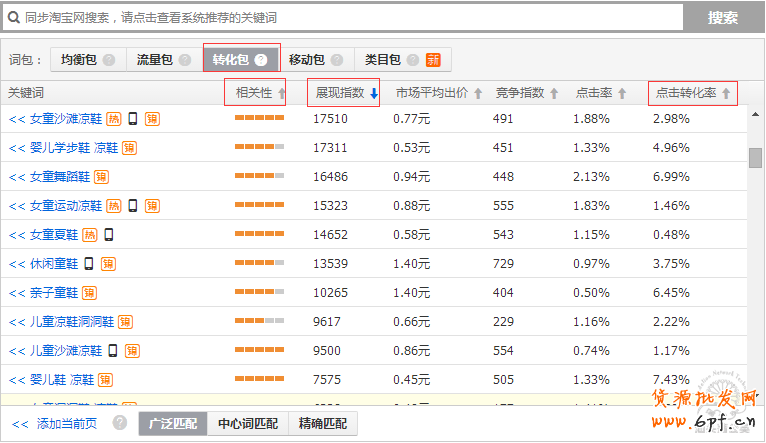
Task: Open the 移动包 tab
Action: [x=307, y=60]
